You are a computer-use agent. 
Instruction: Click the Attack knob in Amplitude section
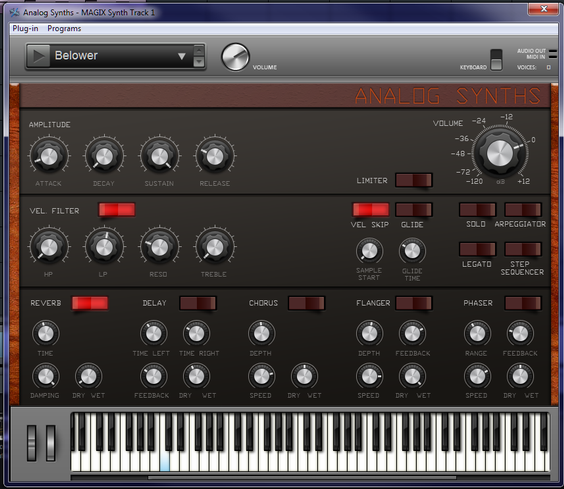click(x=49, y=156)
